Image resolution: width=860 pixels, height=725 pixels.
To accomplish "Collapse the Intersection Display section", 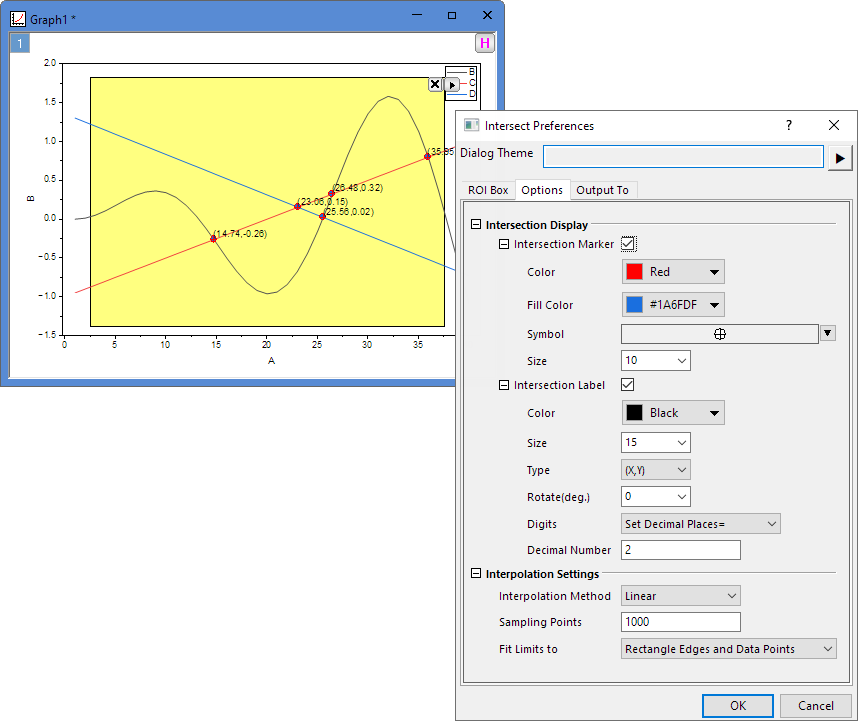I will click(476, 224).
